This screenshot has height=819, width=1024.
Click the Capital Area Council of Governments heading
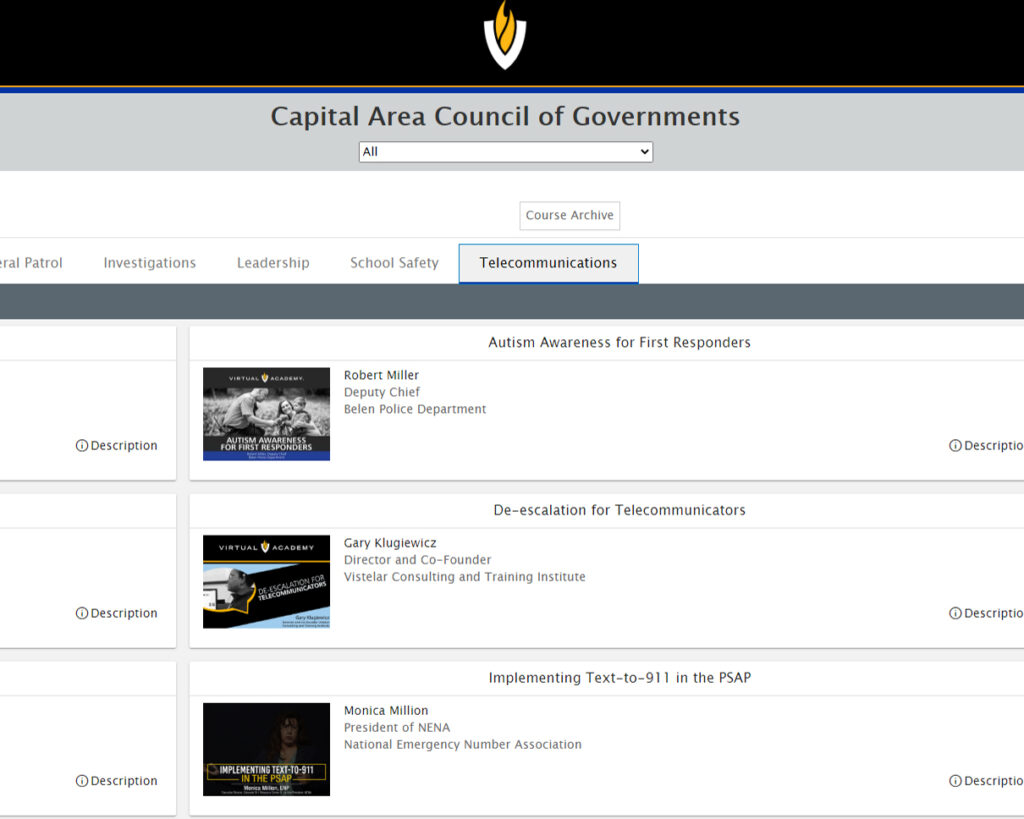(505, 116)
